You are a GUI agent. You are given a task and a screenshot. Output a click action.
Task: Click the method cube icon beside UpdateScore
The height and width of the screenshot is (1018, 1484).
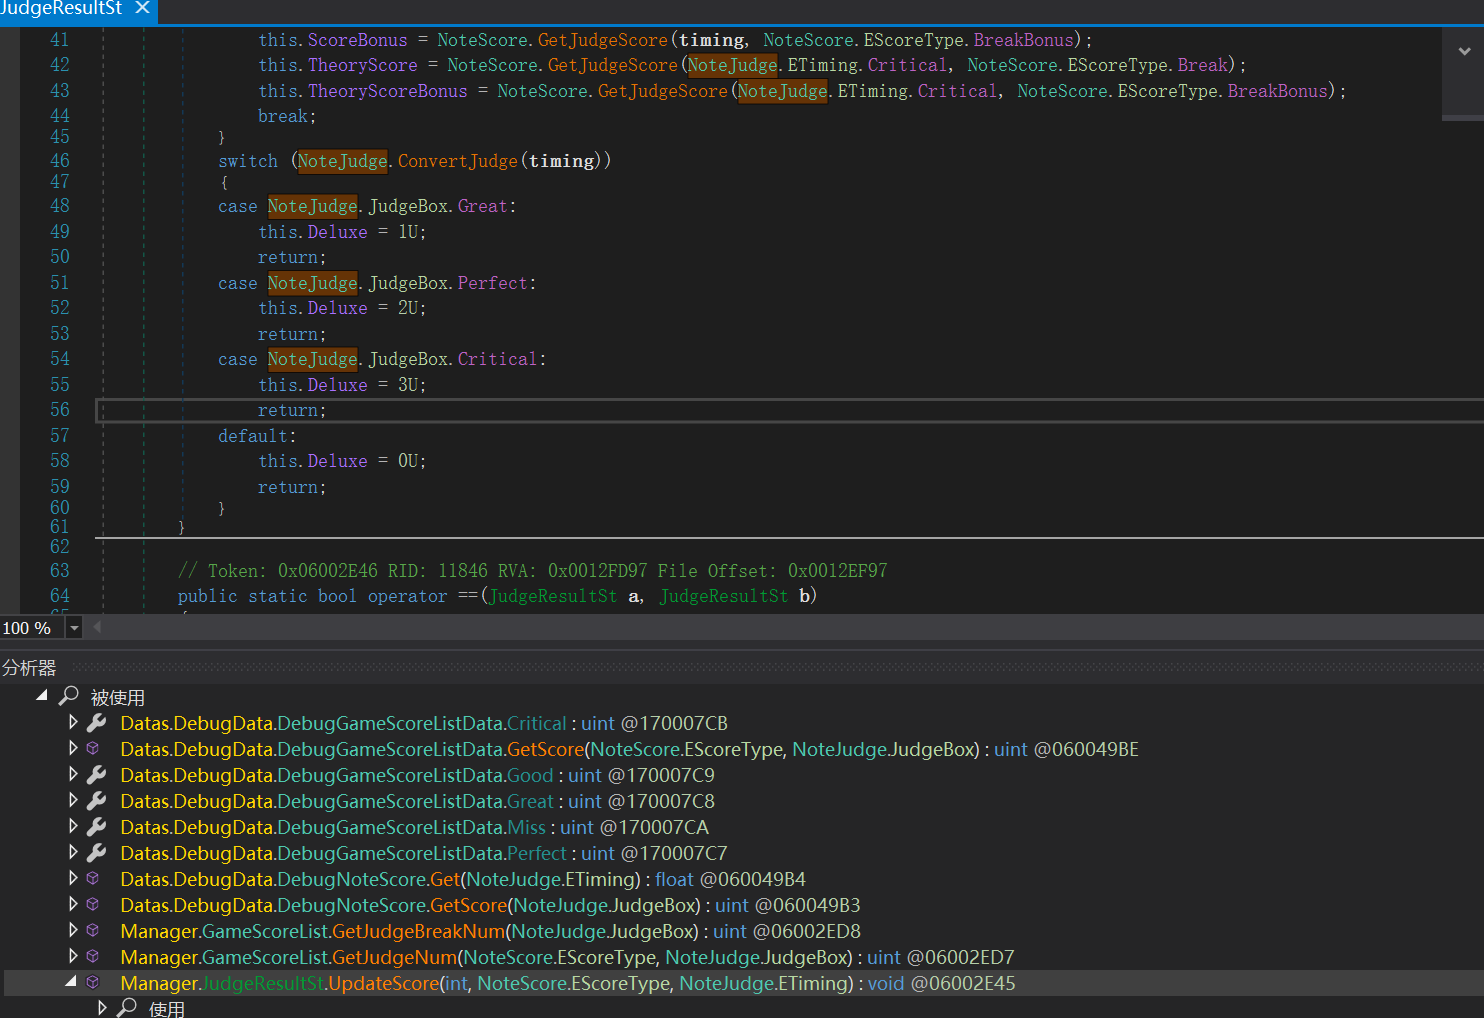click(93, 982)
